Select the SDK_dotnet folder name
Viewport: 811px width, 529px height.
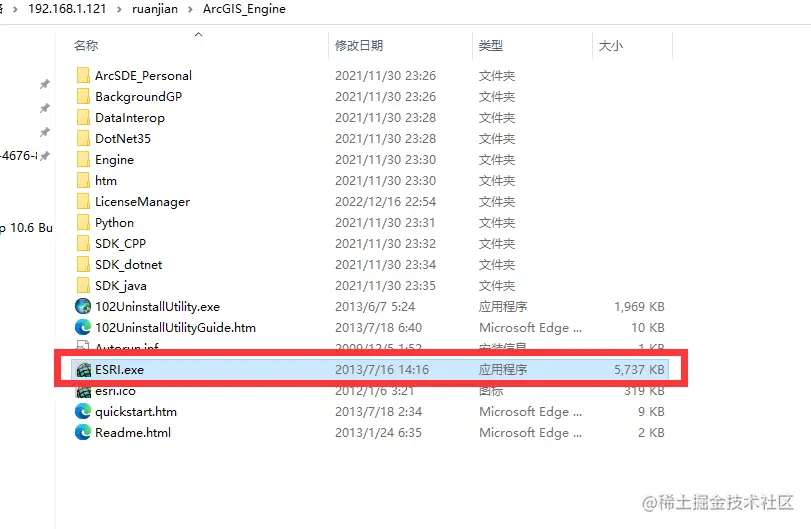coord(128,265)
